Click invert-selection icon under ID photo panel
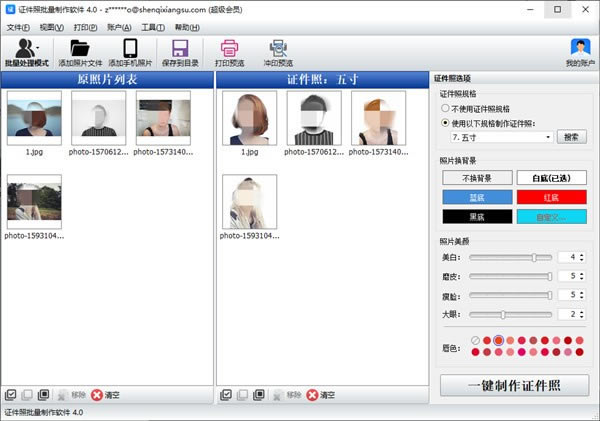600x421 pixels. coord(259,395)
